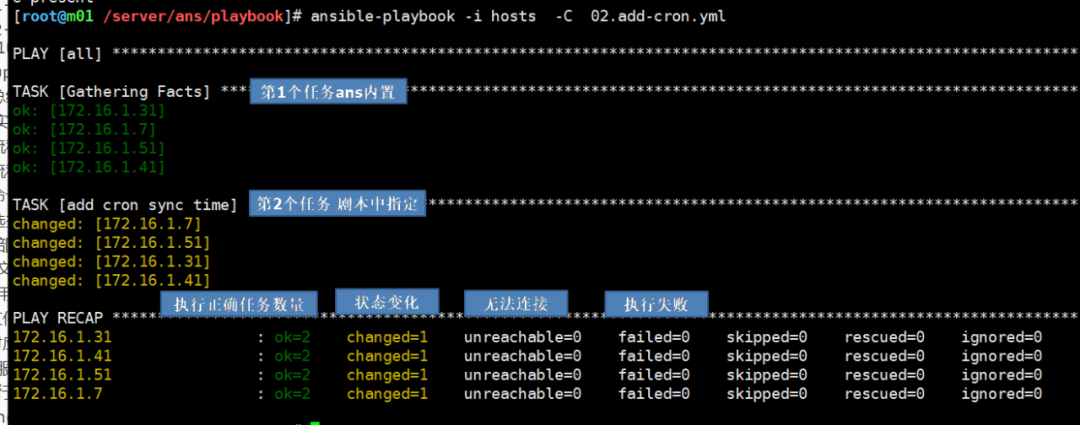Viewport: 1080px width, 425px height.
Task: Click the 'PLAY [all]' header line
Action: coord(59,53)
